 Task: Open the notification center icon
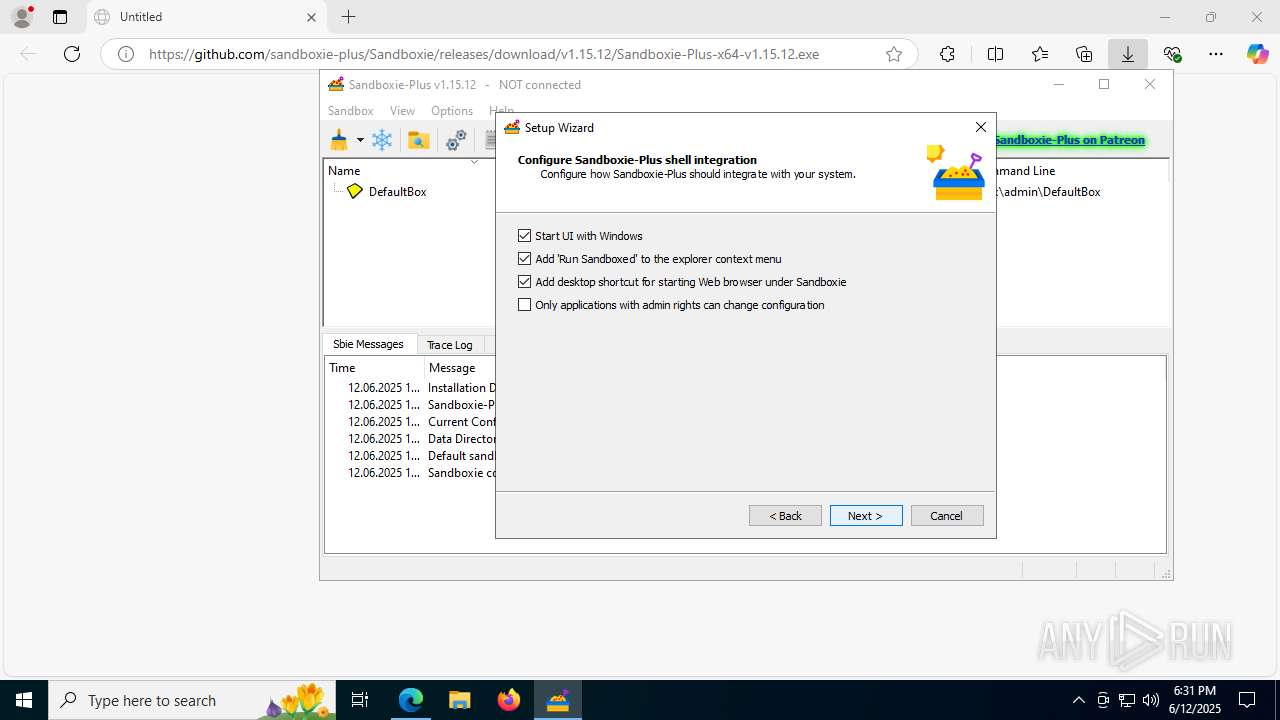pyautogui.click(x=1247, y=700)
